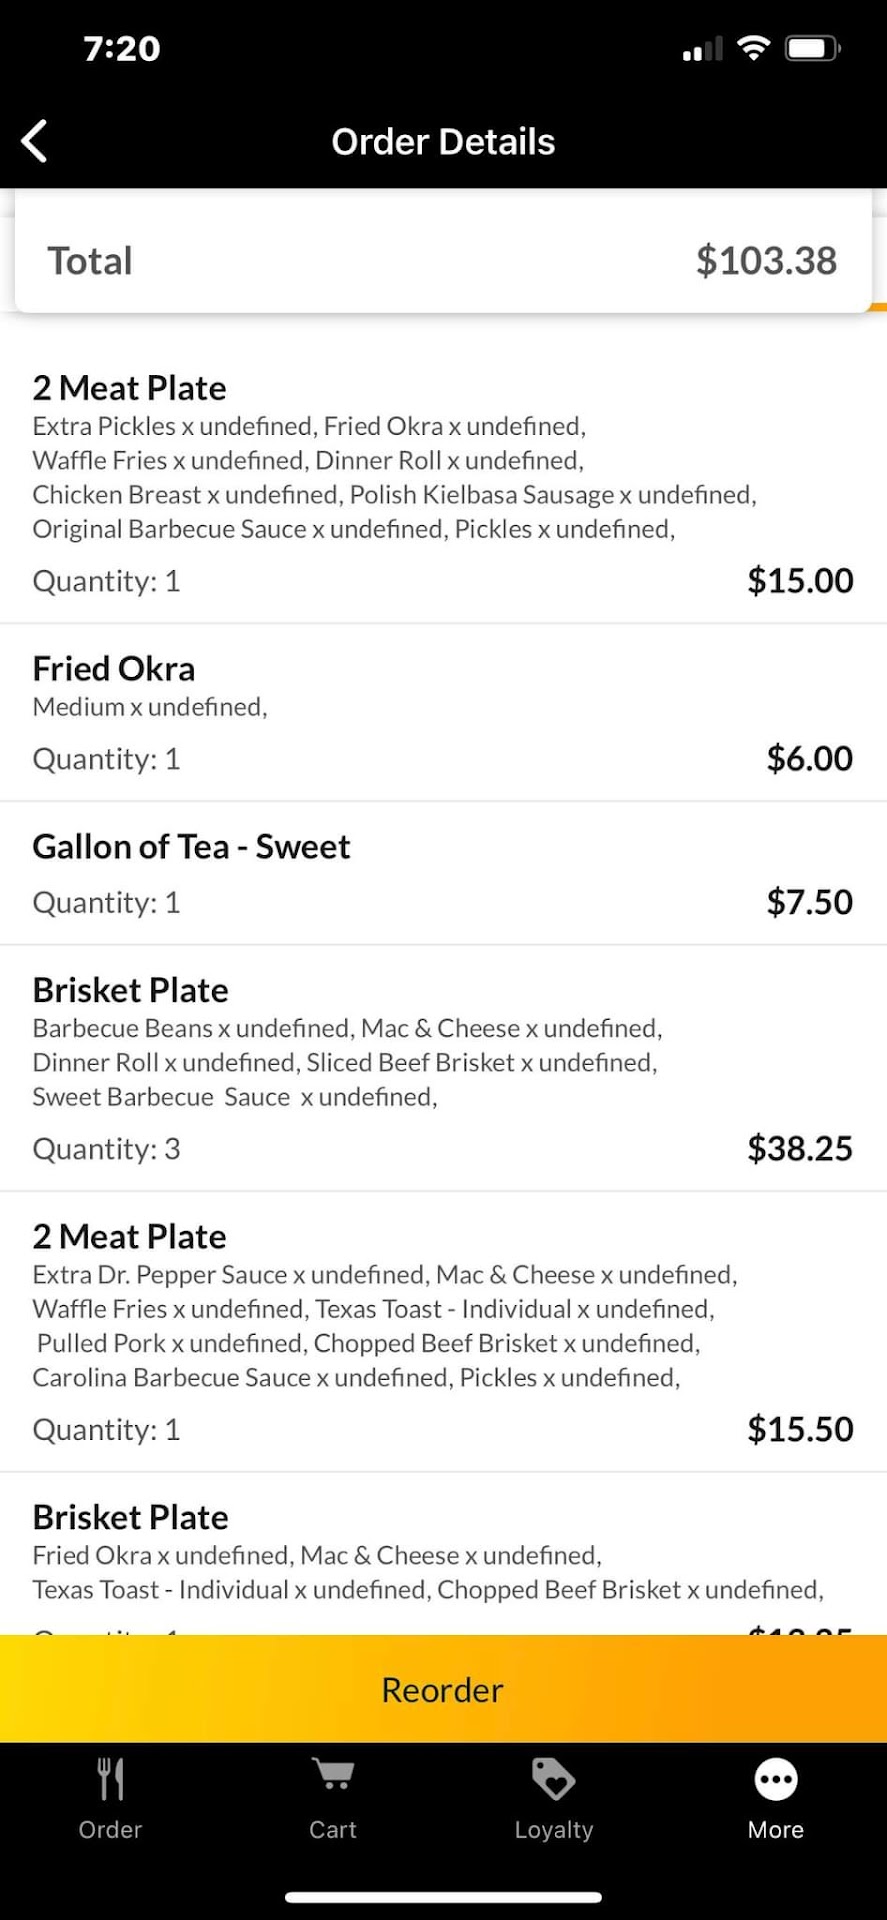Tap the cellular signal bars icon
Image resolution: width=887 pixels, height=1920 pixels.
[702, 49]
